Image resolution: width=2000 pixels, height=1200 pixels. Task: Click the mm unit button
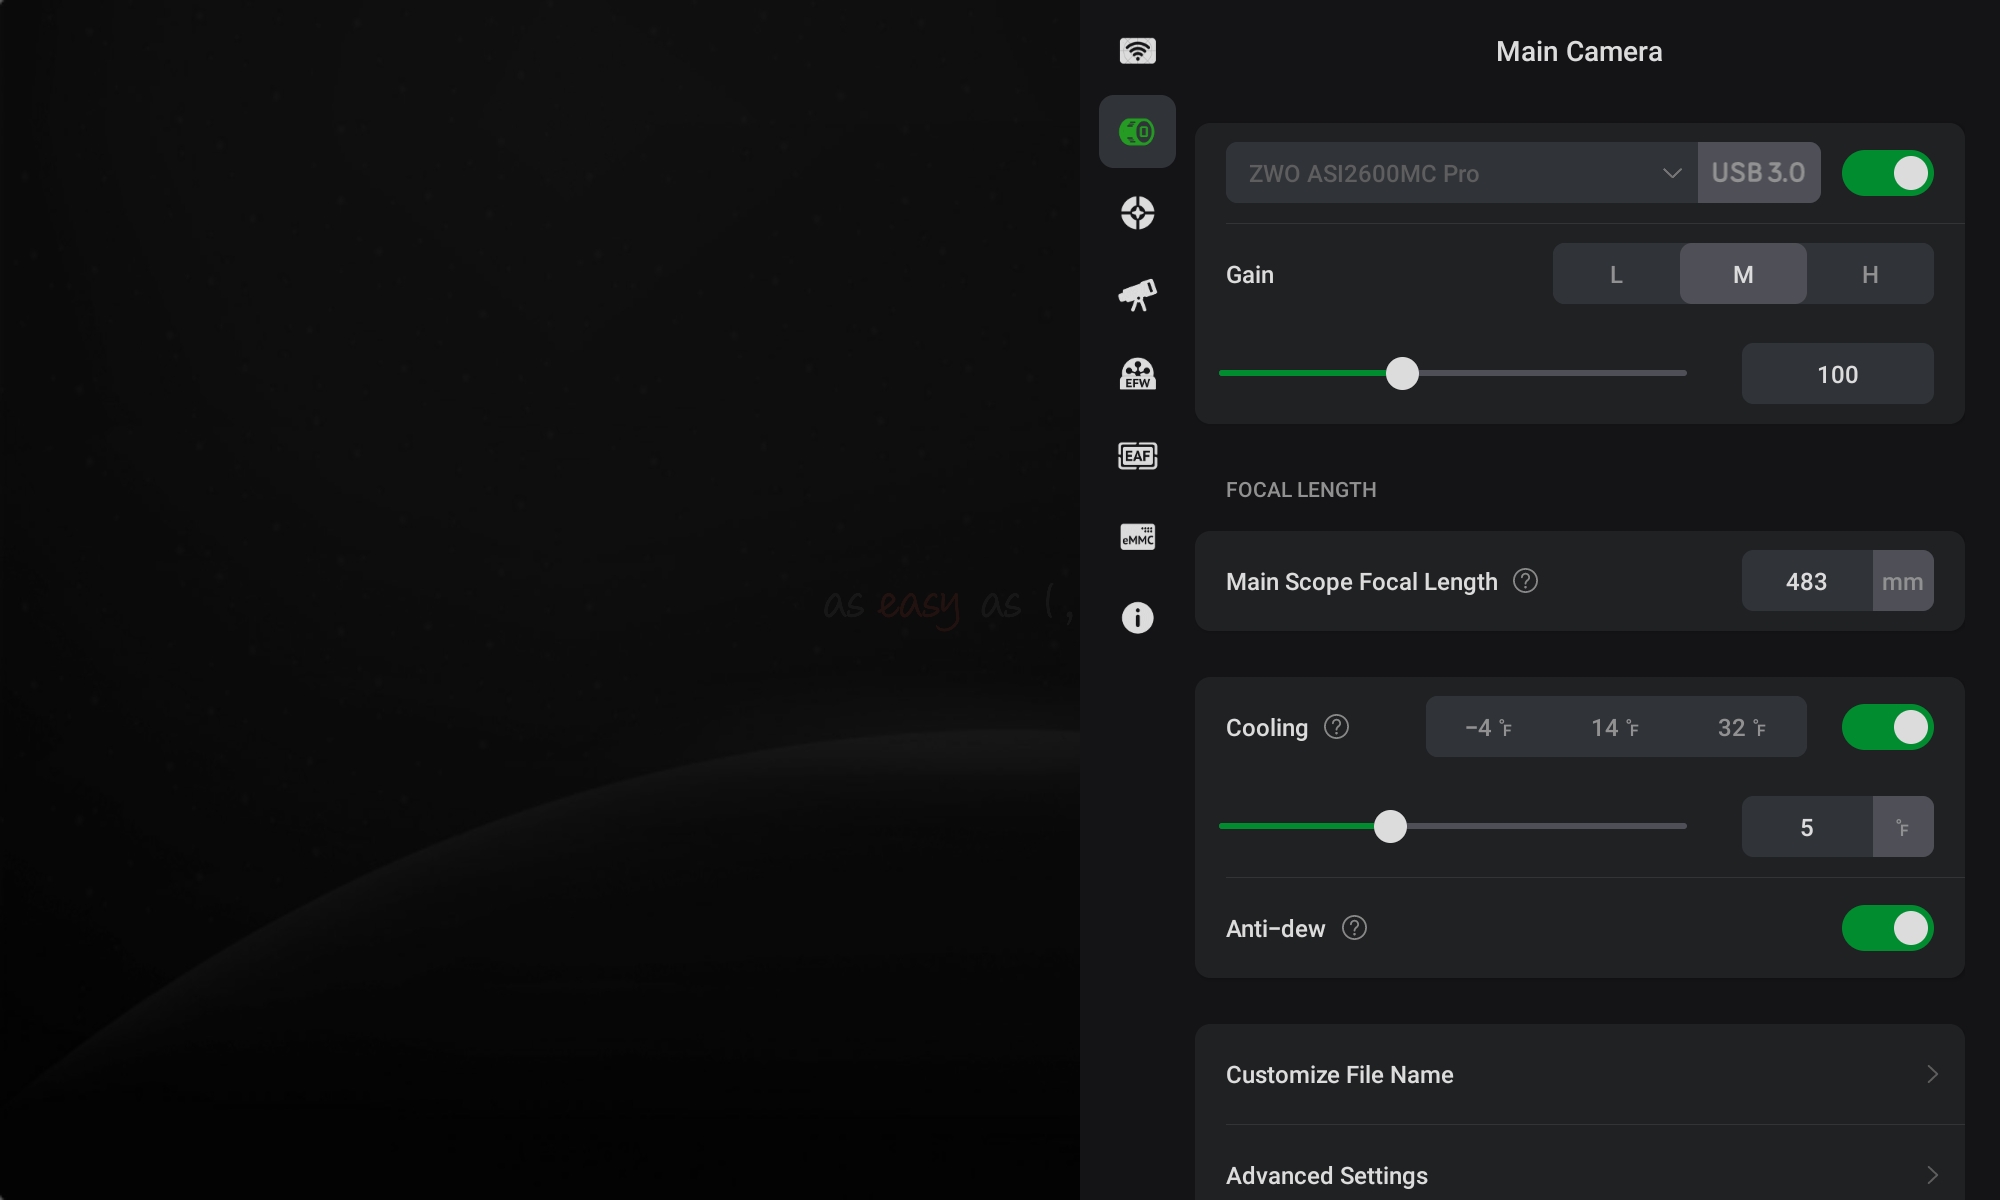(x=1902, y=581)
